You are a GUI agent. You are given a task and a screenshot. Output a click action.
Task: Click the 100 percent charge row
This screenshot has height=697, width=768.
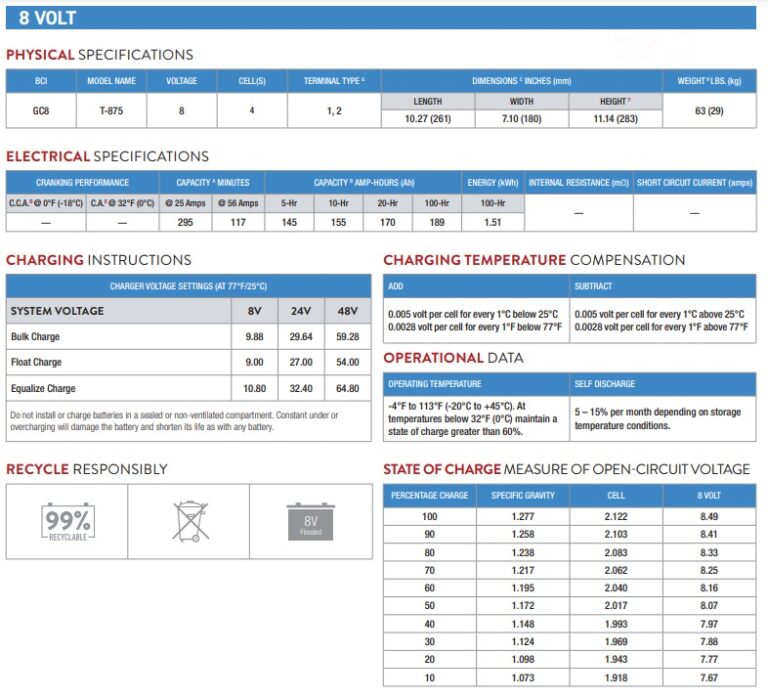(x=570, y=516)
